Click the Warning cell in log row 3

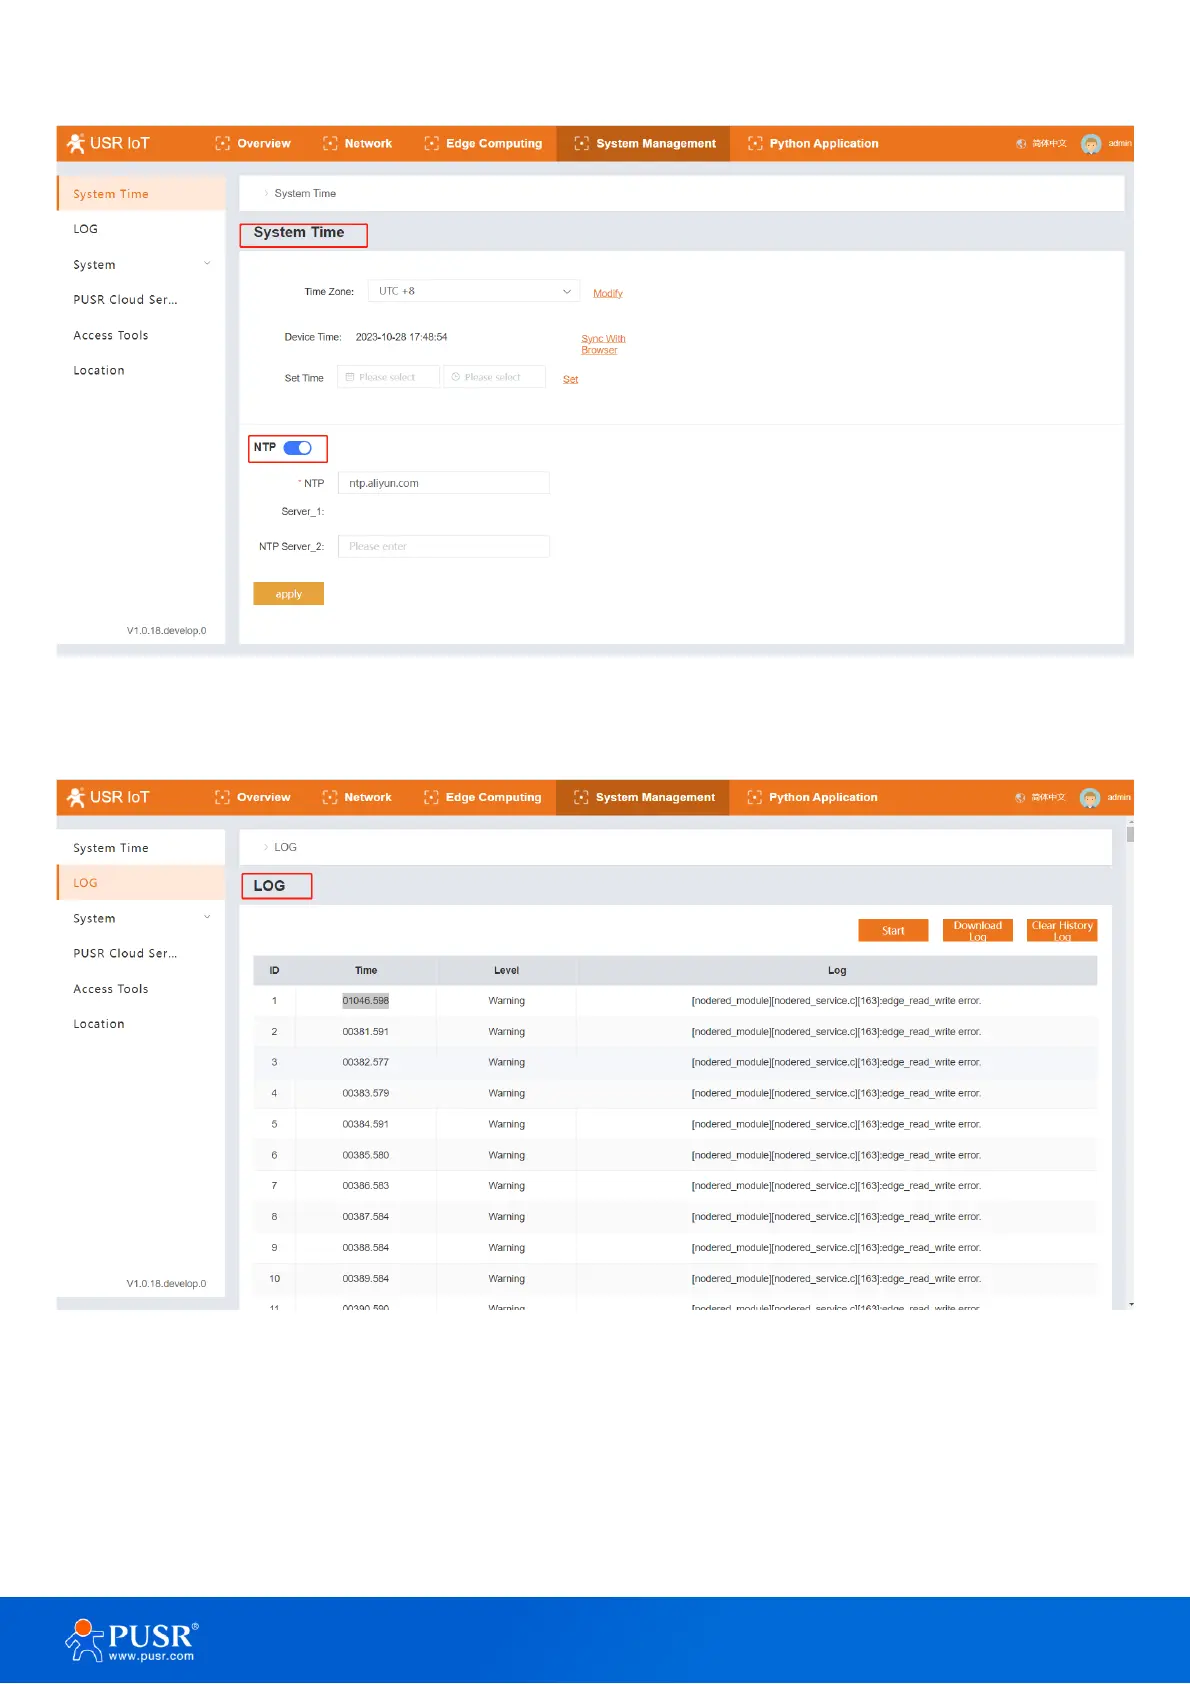[506, 1063]
